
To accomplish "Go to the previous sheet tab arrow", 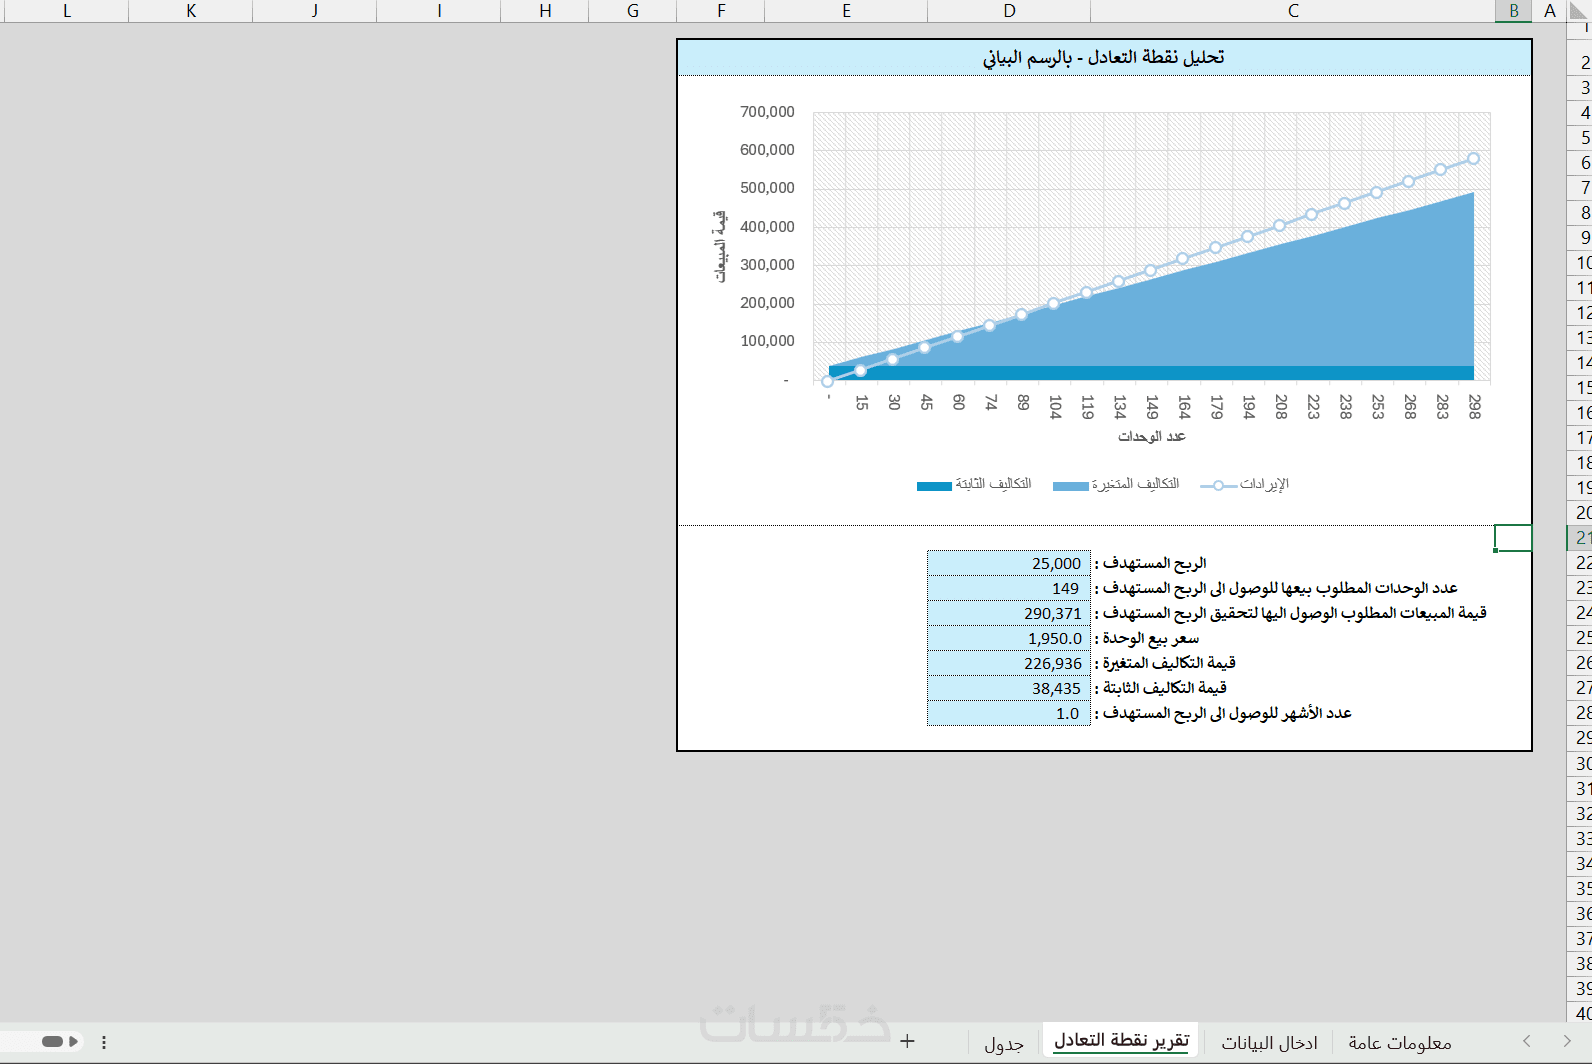I will 1527,1041.
